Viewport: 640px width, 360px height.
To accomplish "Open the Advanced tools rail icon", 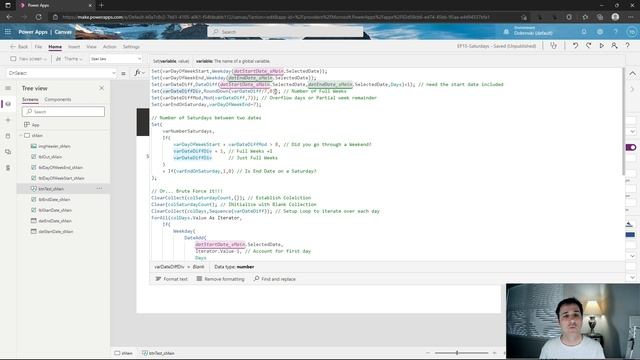I will click(8, 168).
